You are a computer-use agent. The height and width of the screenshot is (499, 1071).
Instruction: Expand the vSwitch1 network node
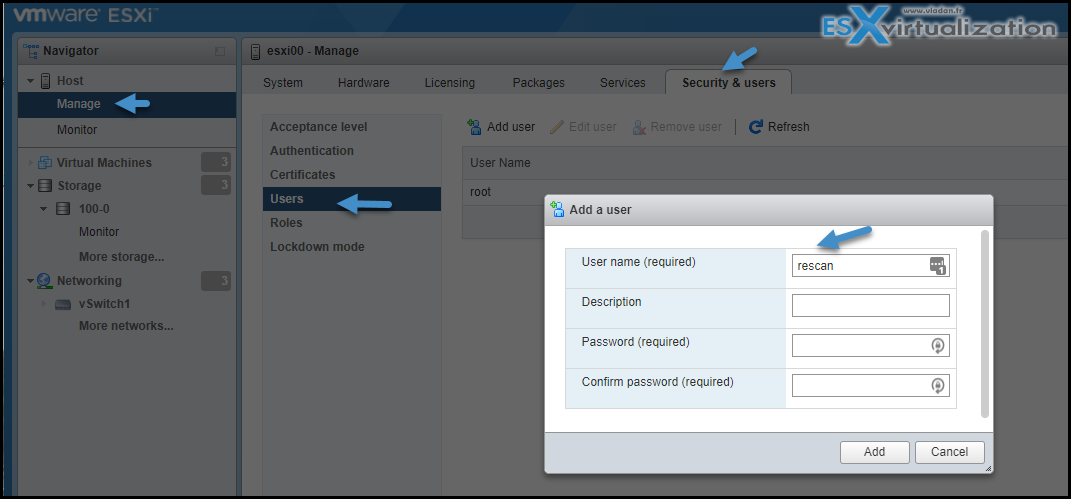45,304
